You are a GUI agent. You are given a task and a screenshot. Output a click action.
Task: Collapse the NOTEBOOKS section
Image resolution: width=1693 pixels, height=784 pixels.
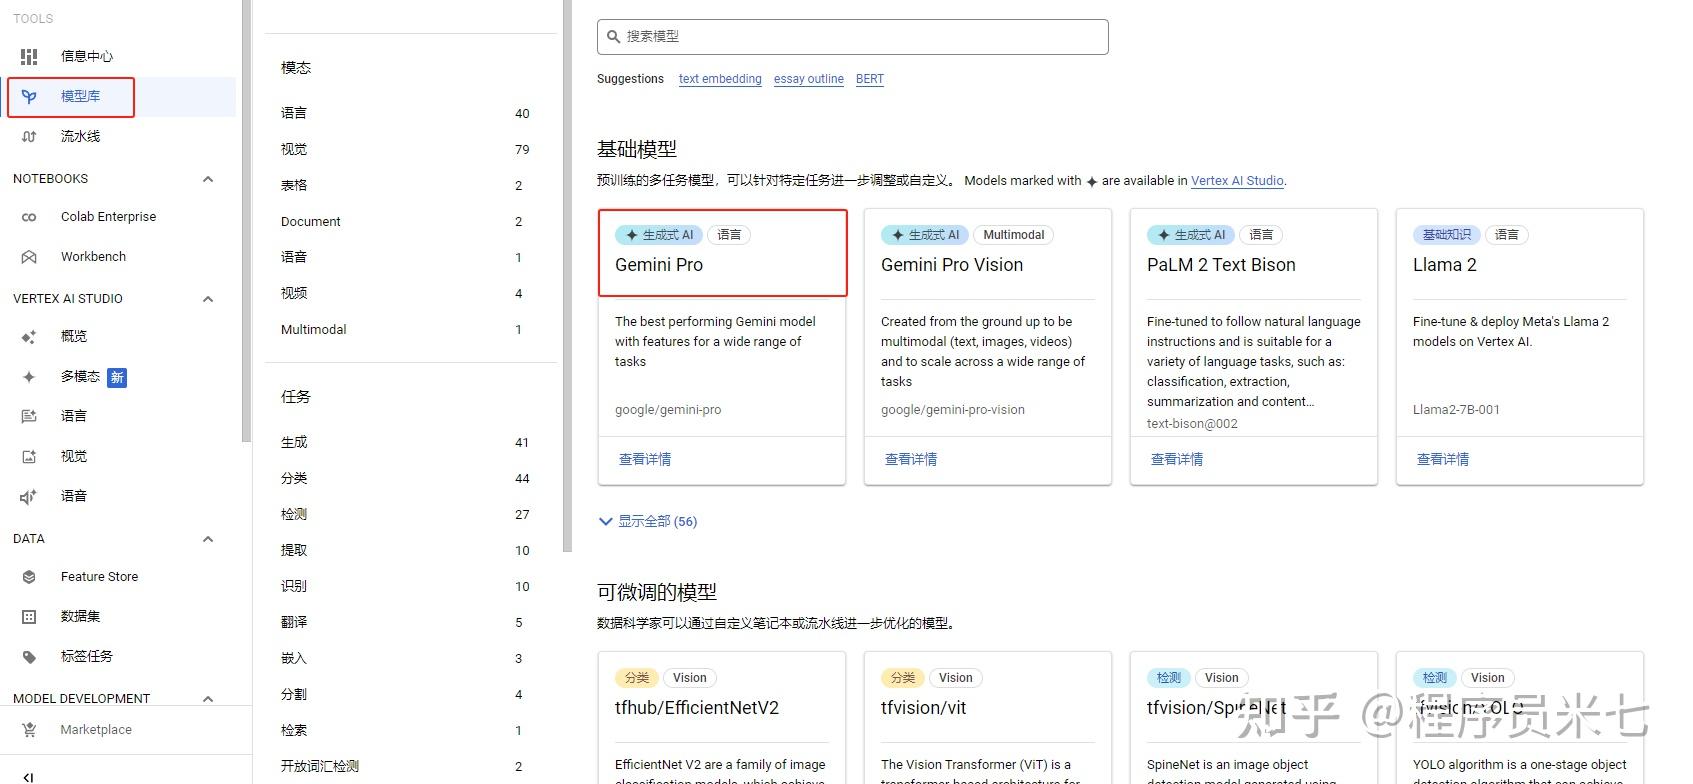tap(208, 179)
